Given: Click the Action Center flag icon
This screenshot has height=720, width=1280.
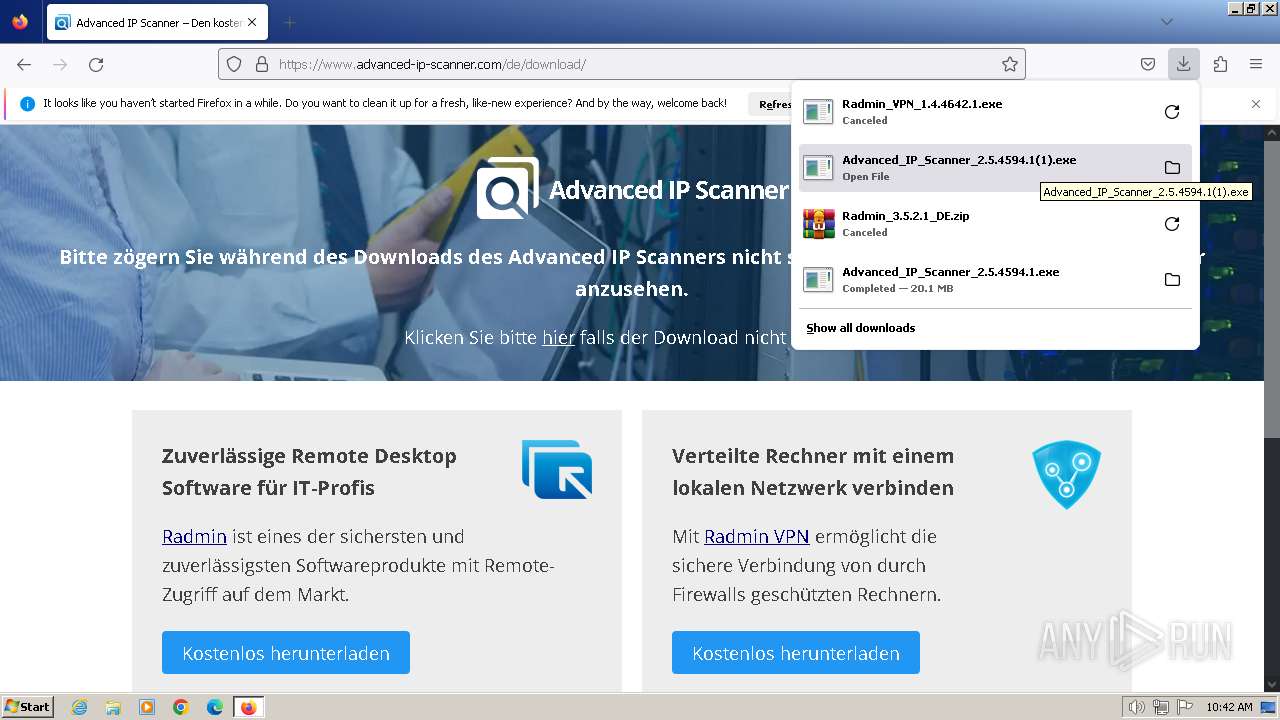Looking at the screenshot, I should 1185,707.
